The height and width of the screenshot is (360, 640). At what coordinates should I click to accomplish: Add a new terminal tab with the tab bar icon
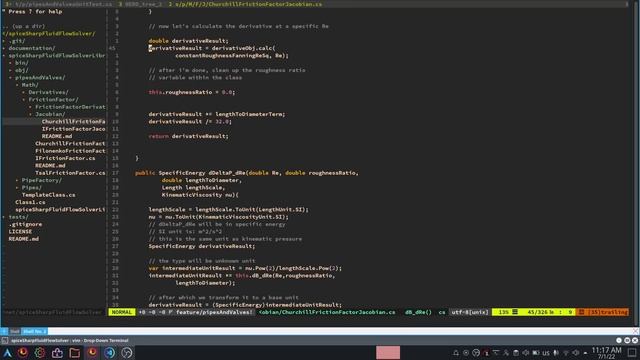click(x=4, y=331)
